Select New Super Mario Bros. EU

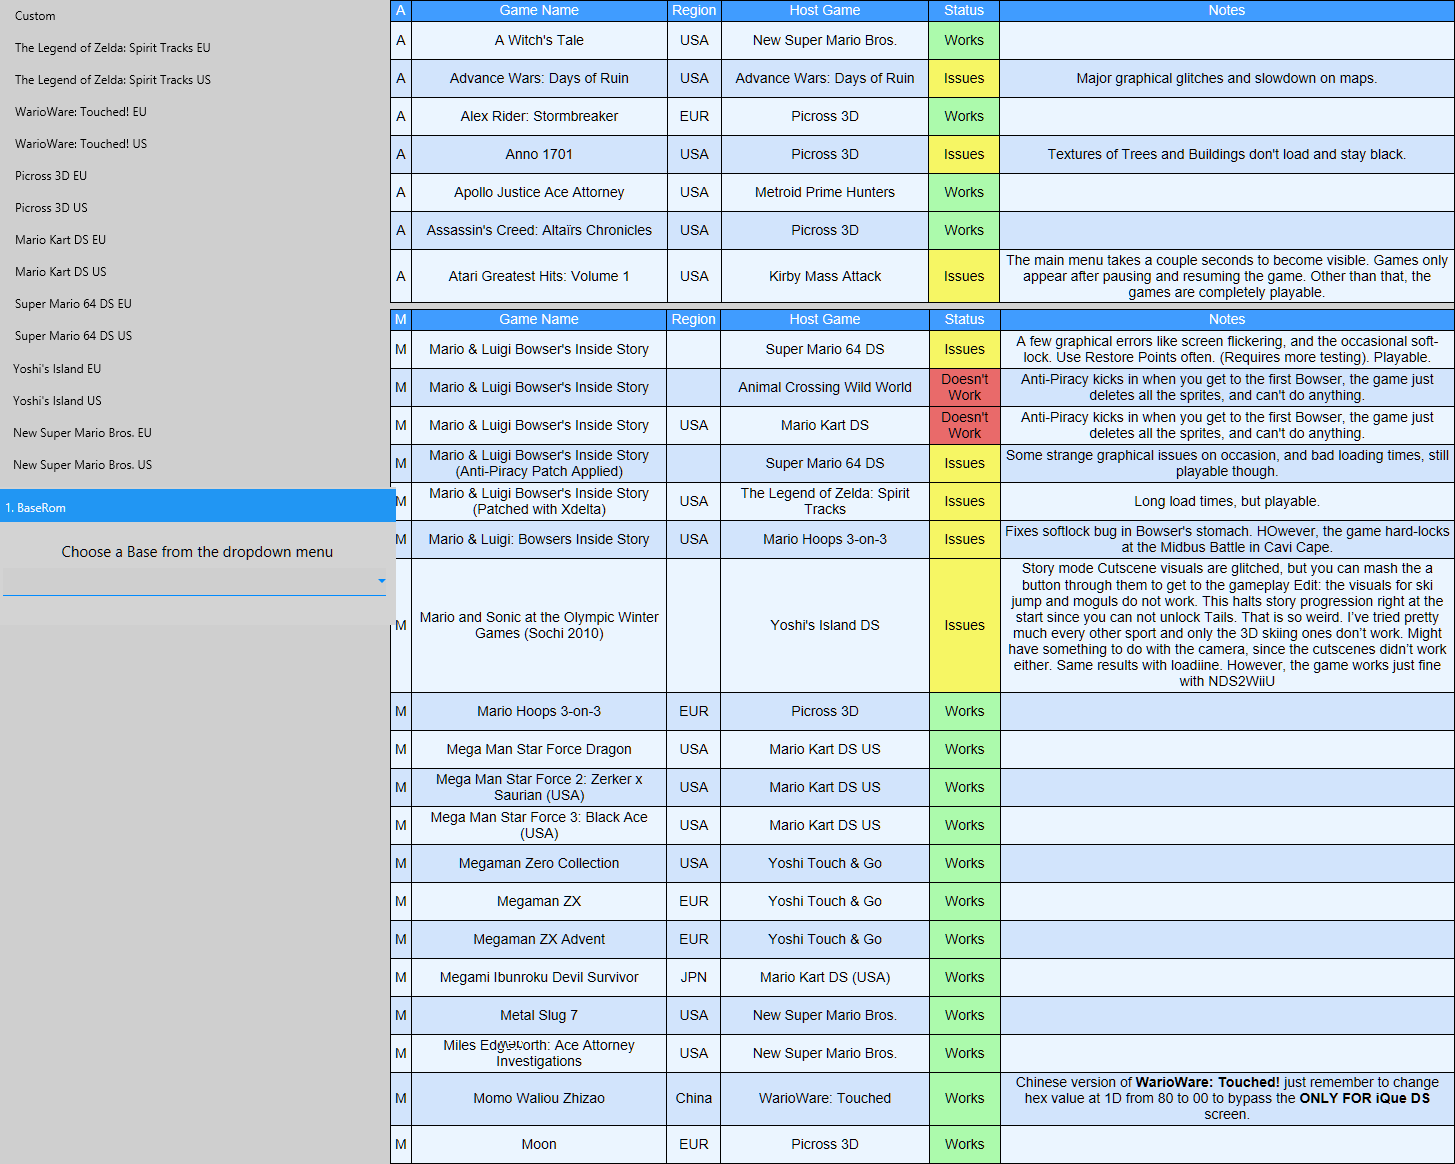(82, 433)
